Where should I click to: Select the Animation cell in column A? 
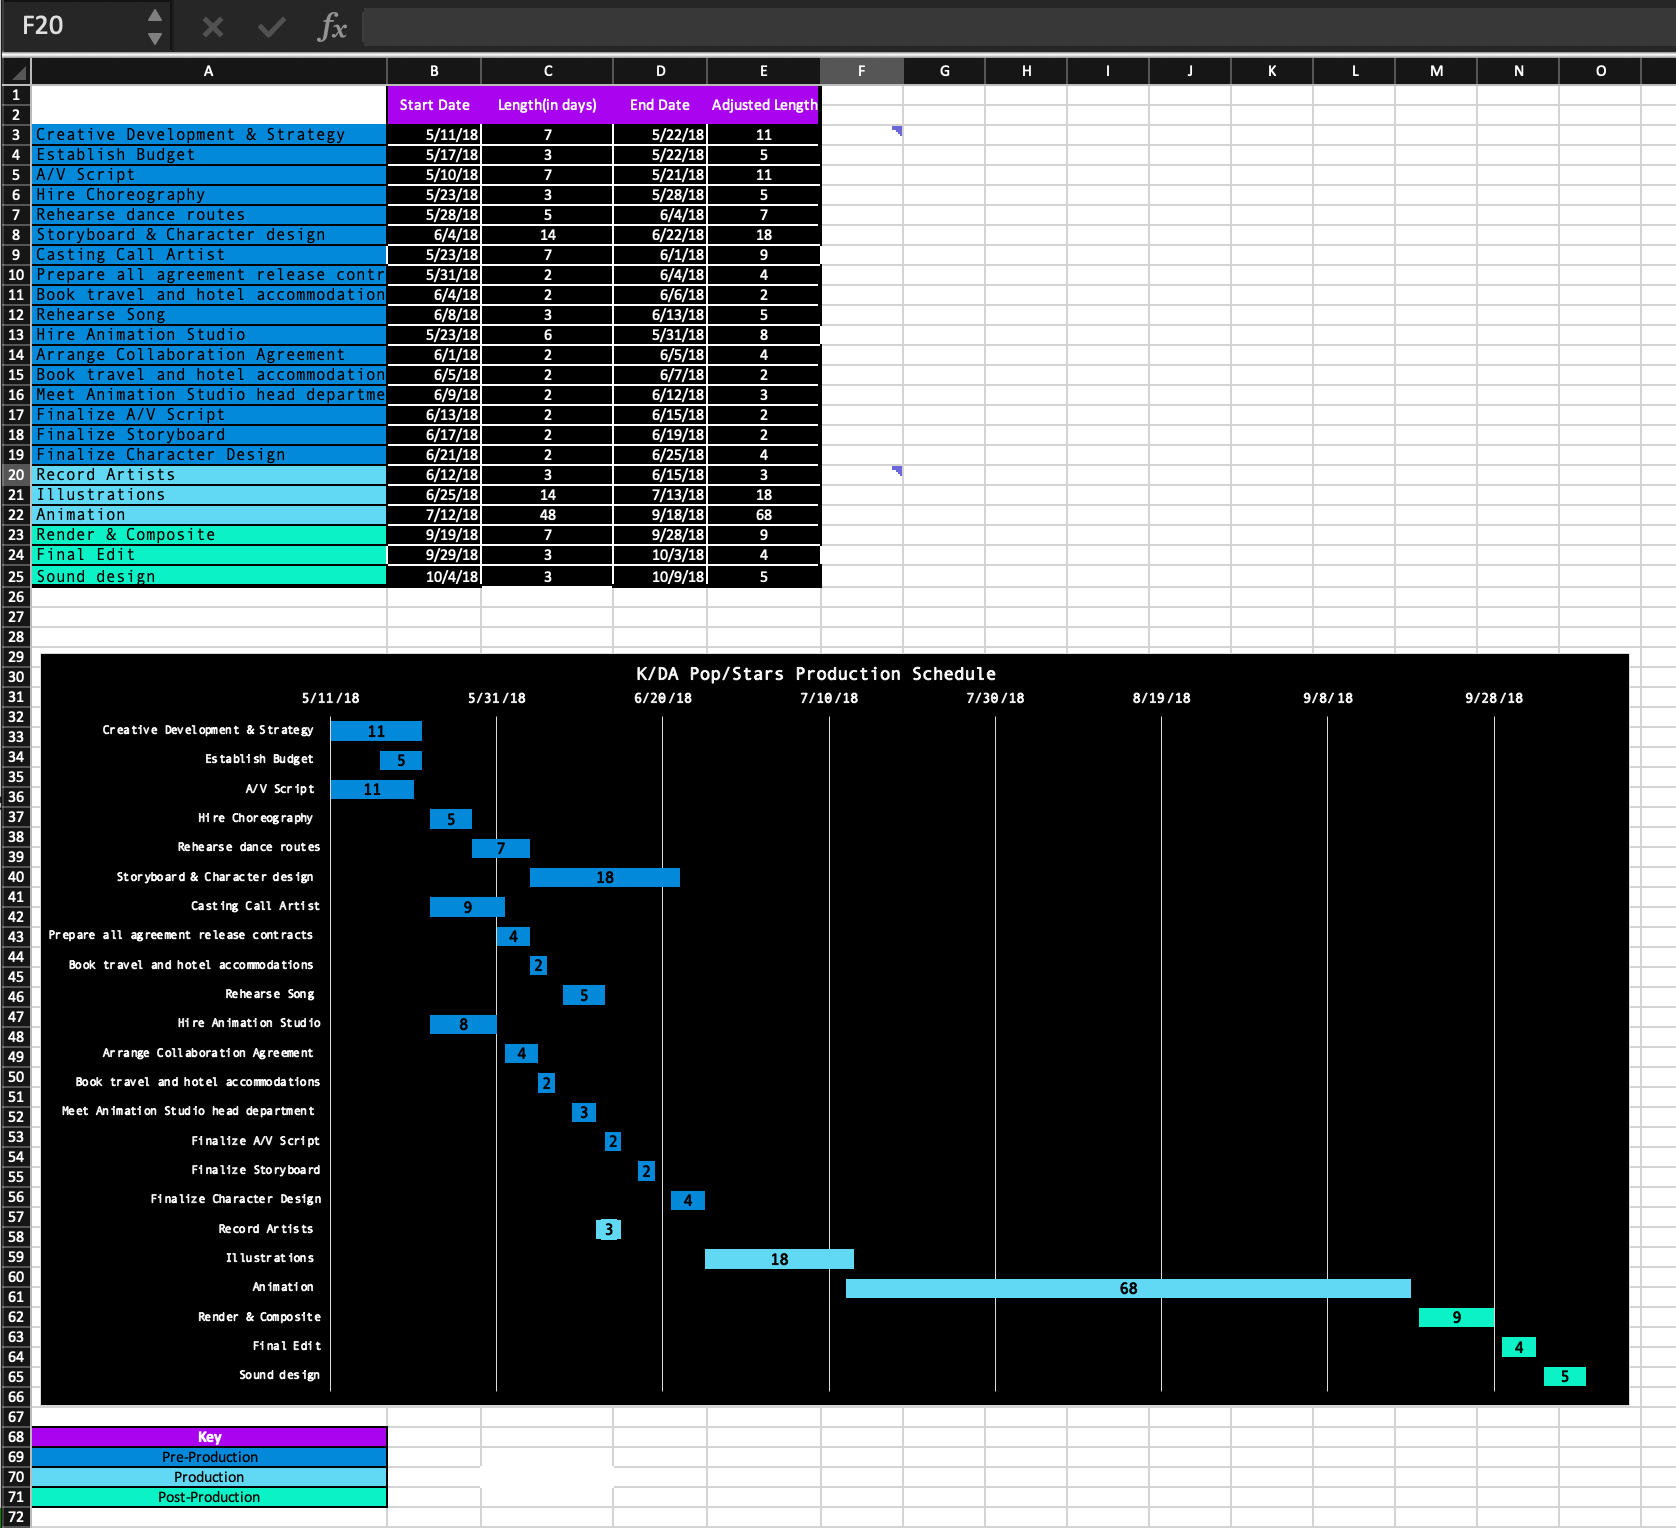coord(209,515)
